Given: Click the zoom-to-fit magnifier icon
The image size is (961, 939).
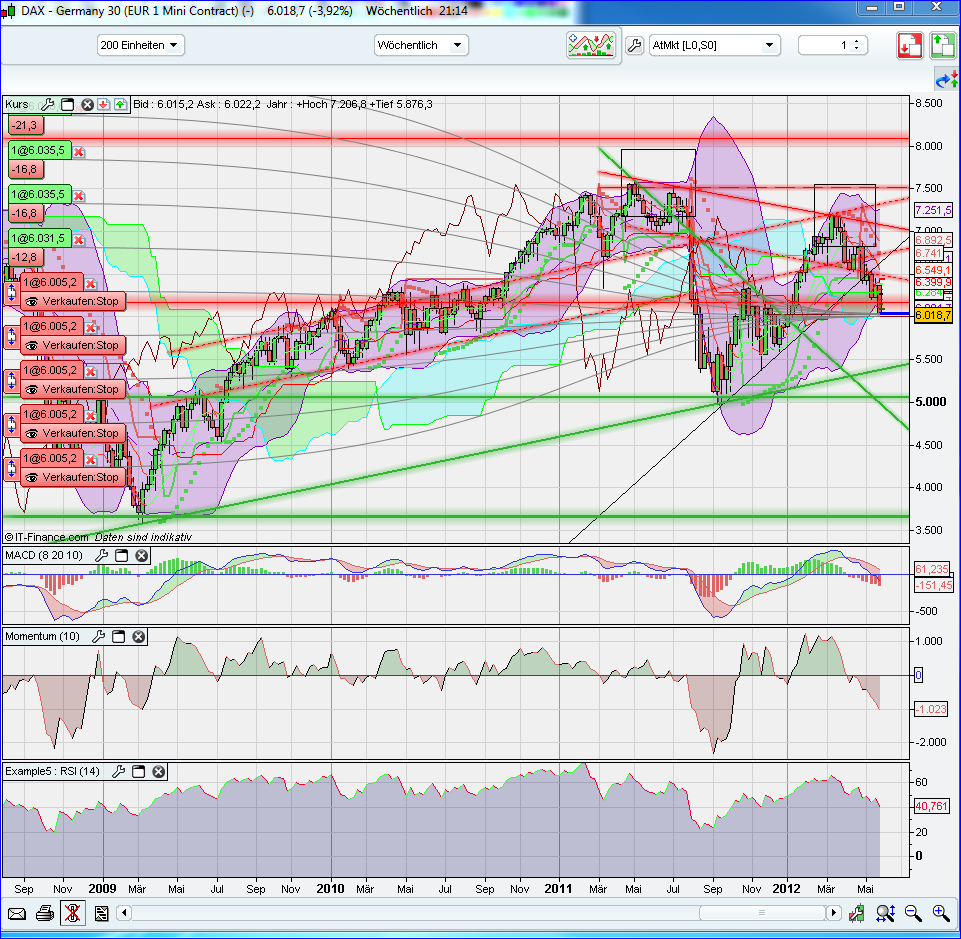Looking at the screenshot, I should coord(885,914).
